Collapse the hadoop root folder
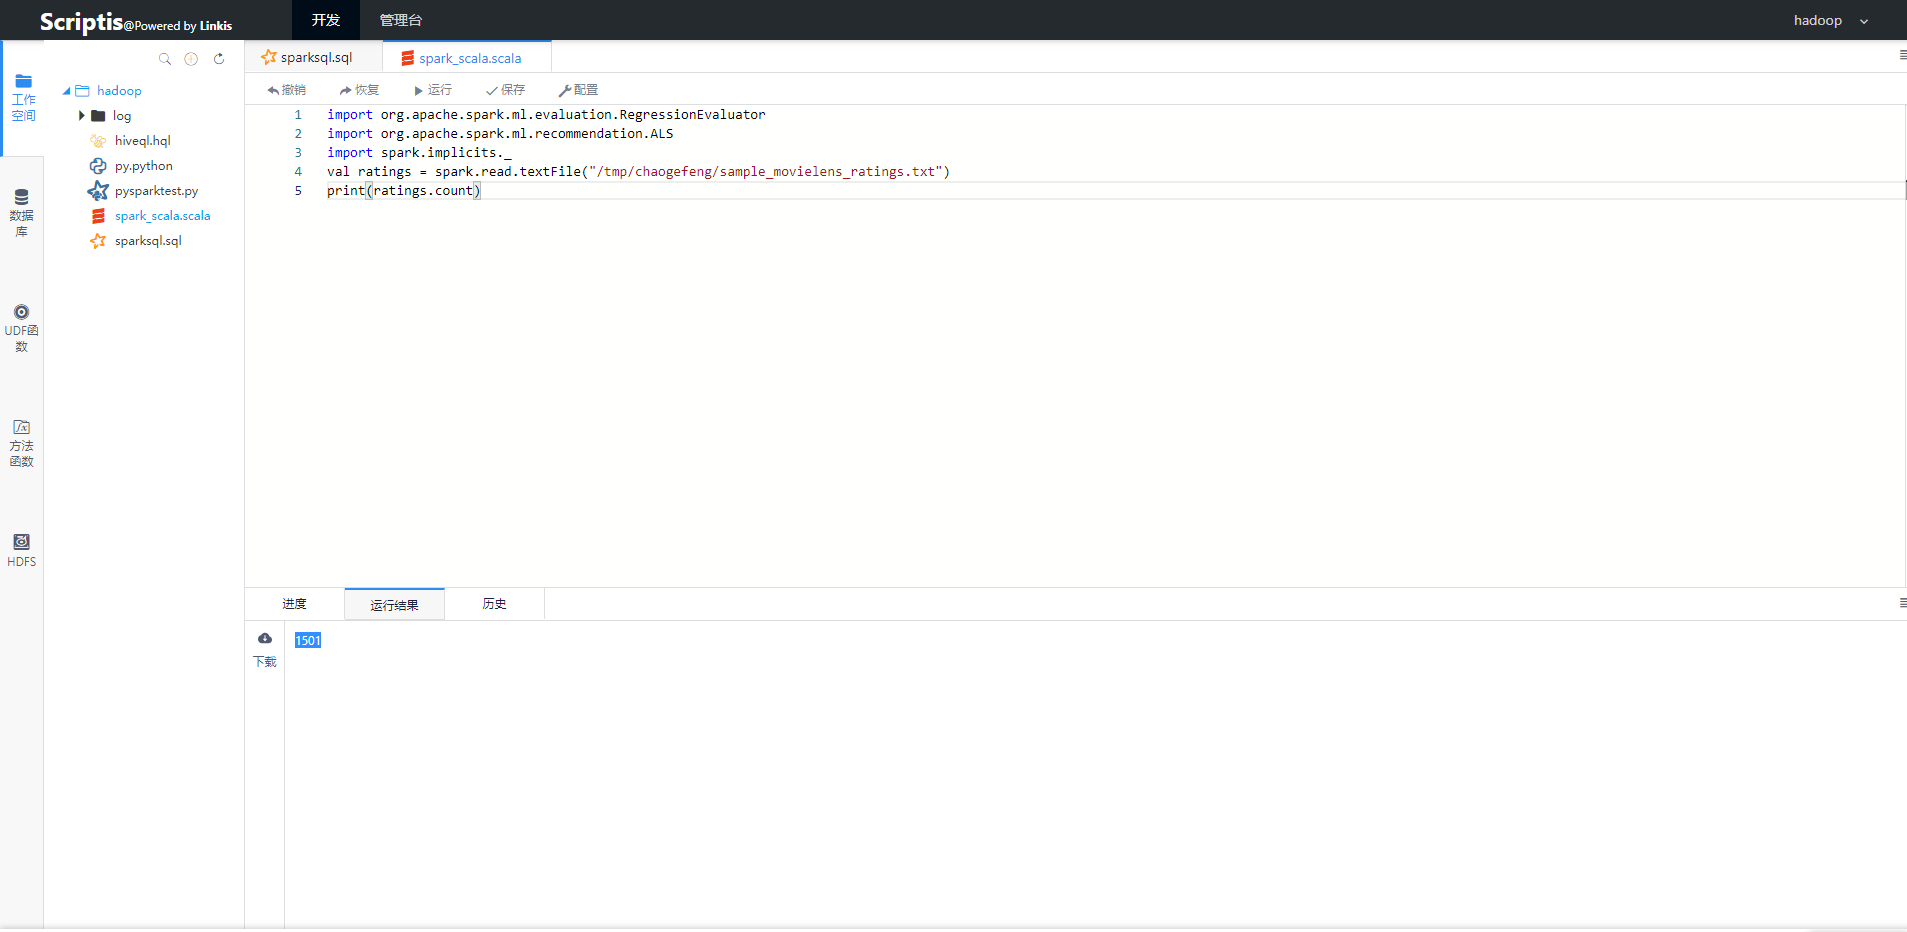Image resolution: width=1907 pixels, height=932 pixels. coord(67,91)
